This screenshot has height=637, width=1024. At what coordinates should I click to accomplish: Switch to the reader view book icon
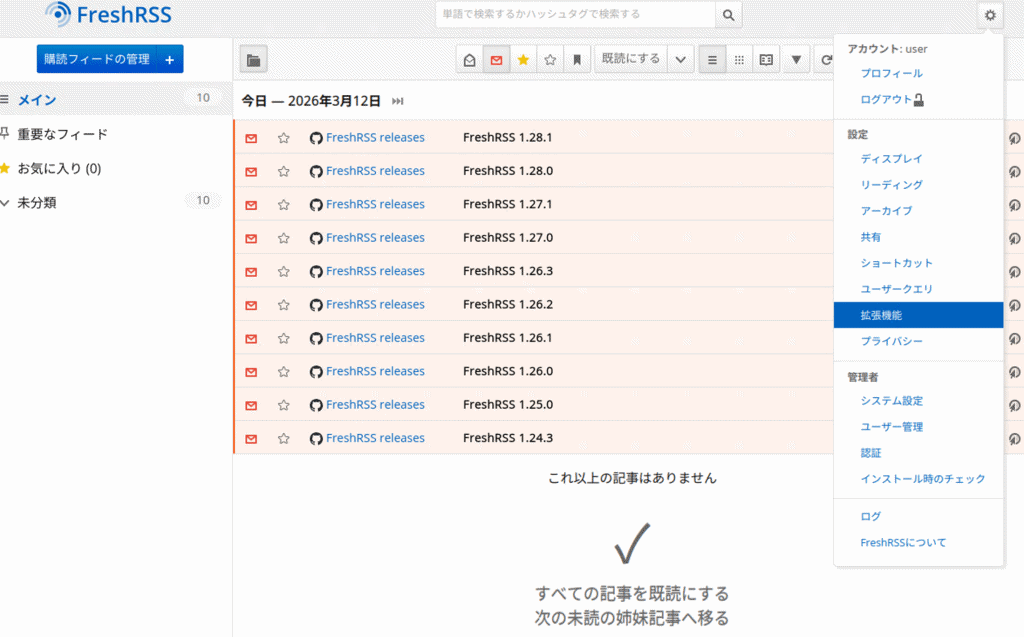pos(766,60)
